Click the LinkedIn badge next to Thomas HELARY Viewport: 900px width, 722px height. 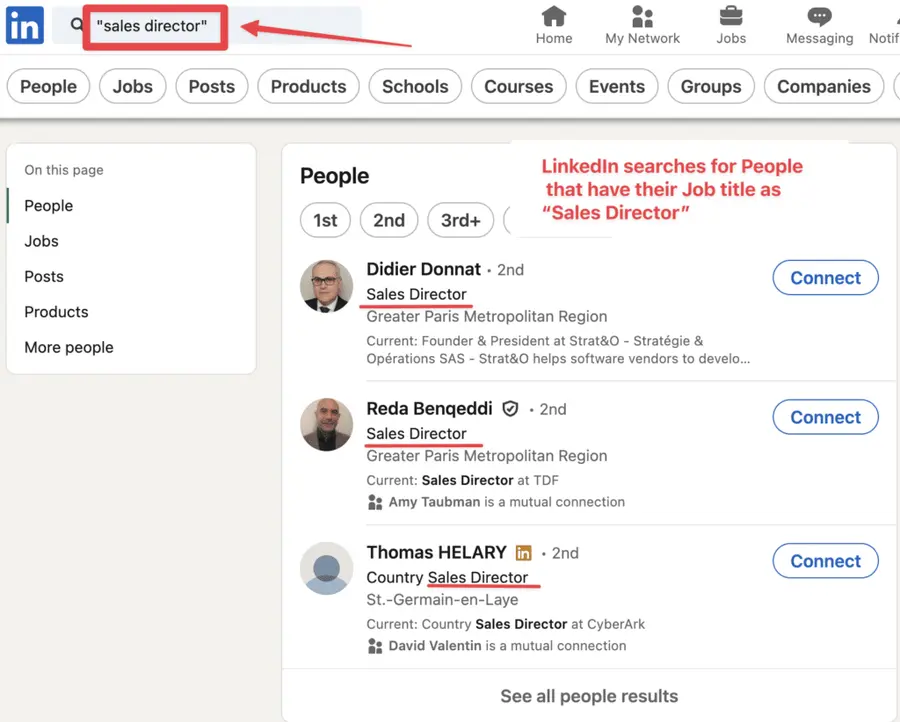pyautogui.click(x=524, y=552)
